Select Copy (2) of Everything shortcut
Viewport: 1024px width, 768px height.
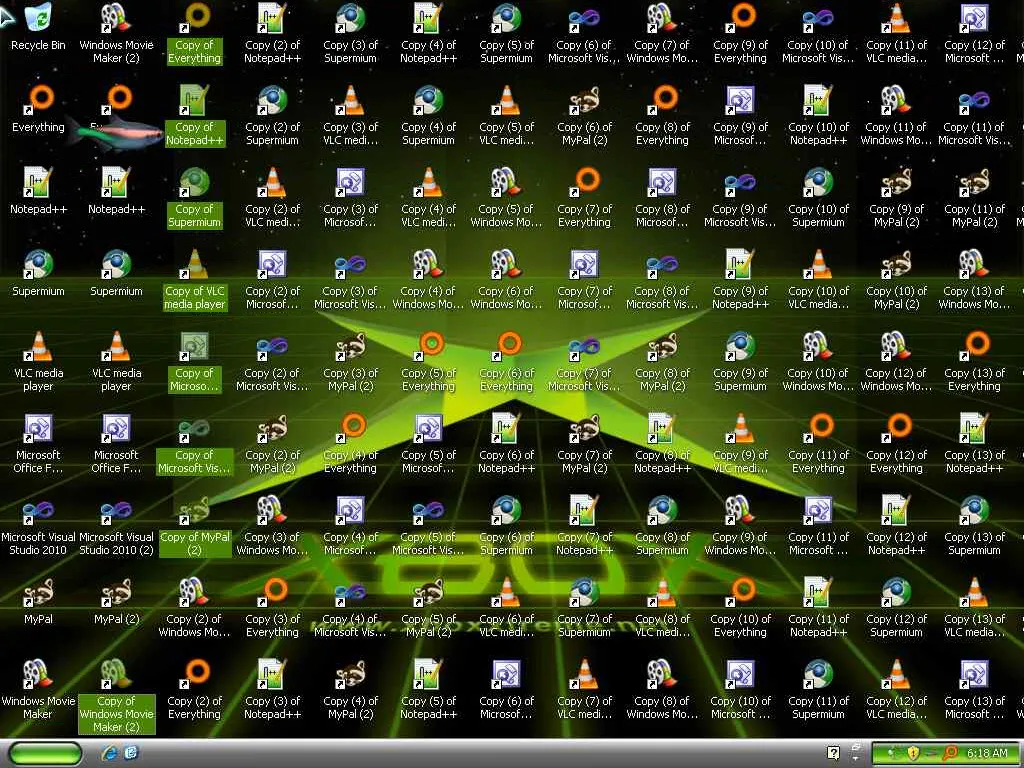tap(195, 689)
